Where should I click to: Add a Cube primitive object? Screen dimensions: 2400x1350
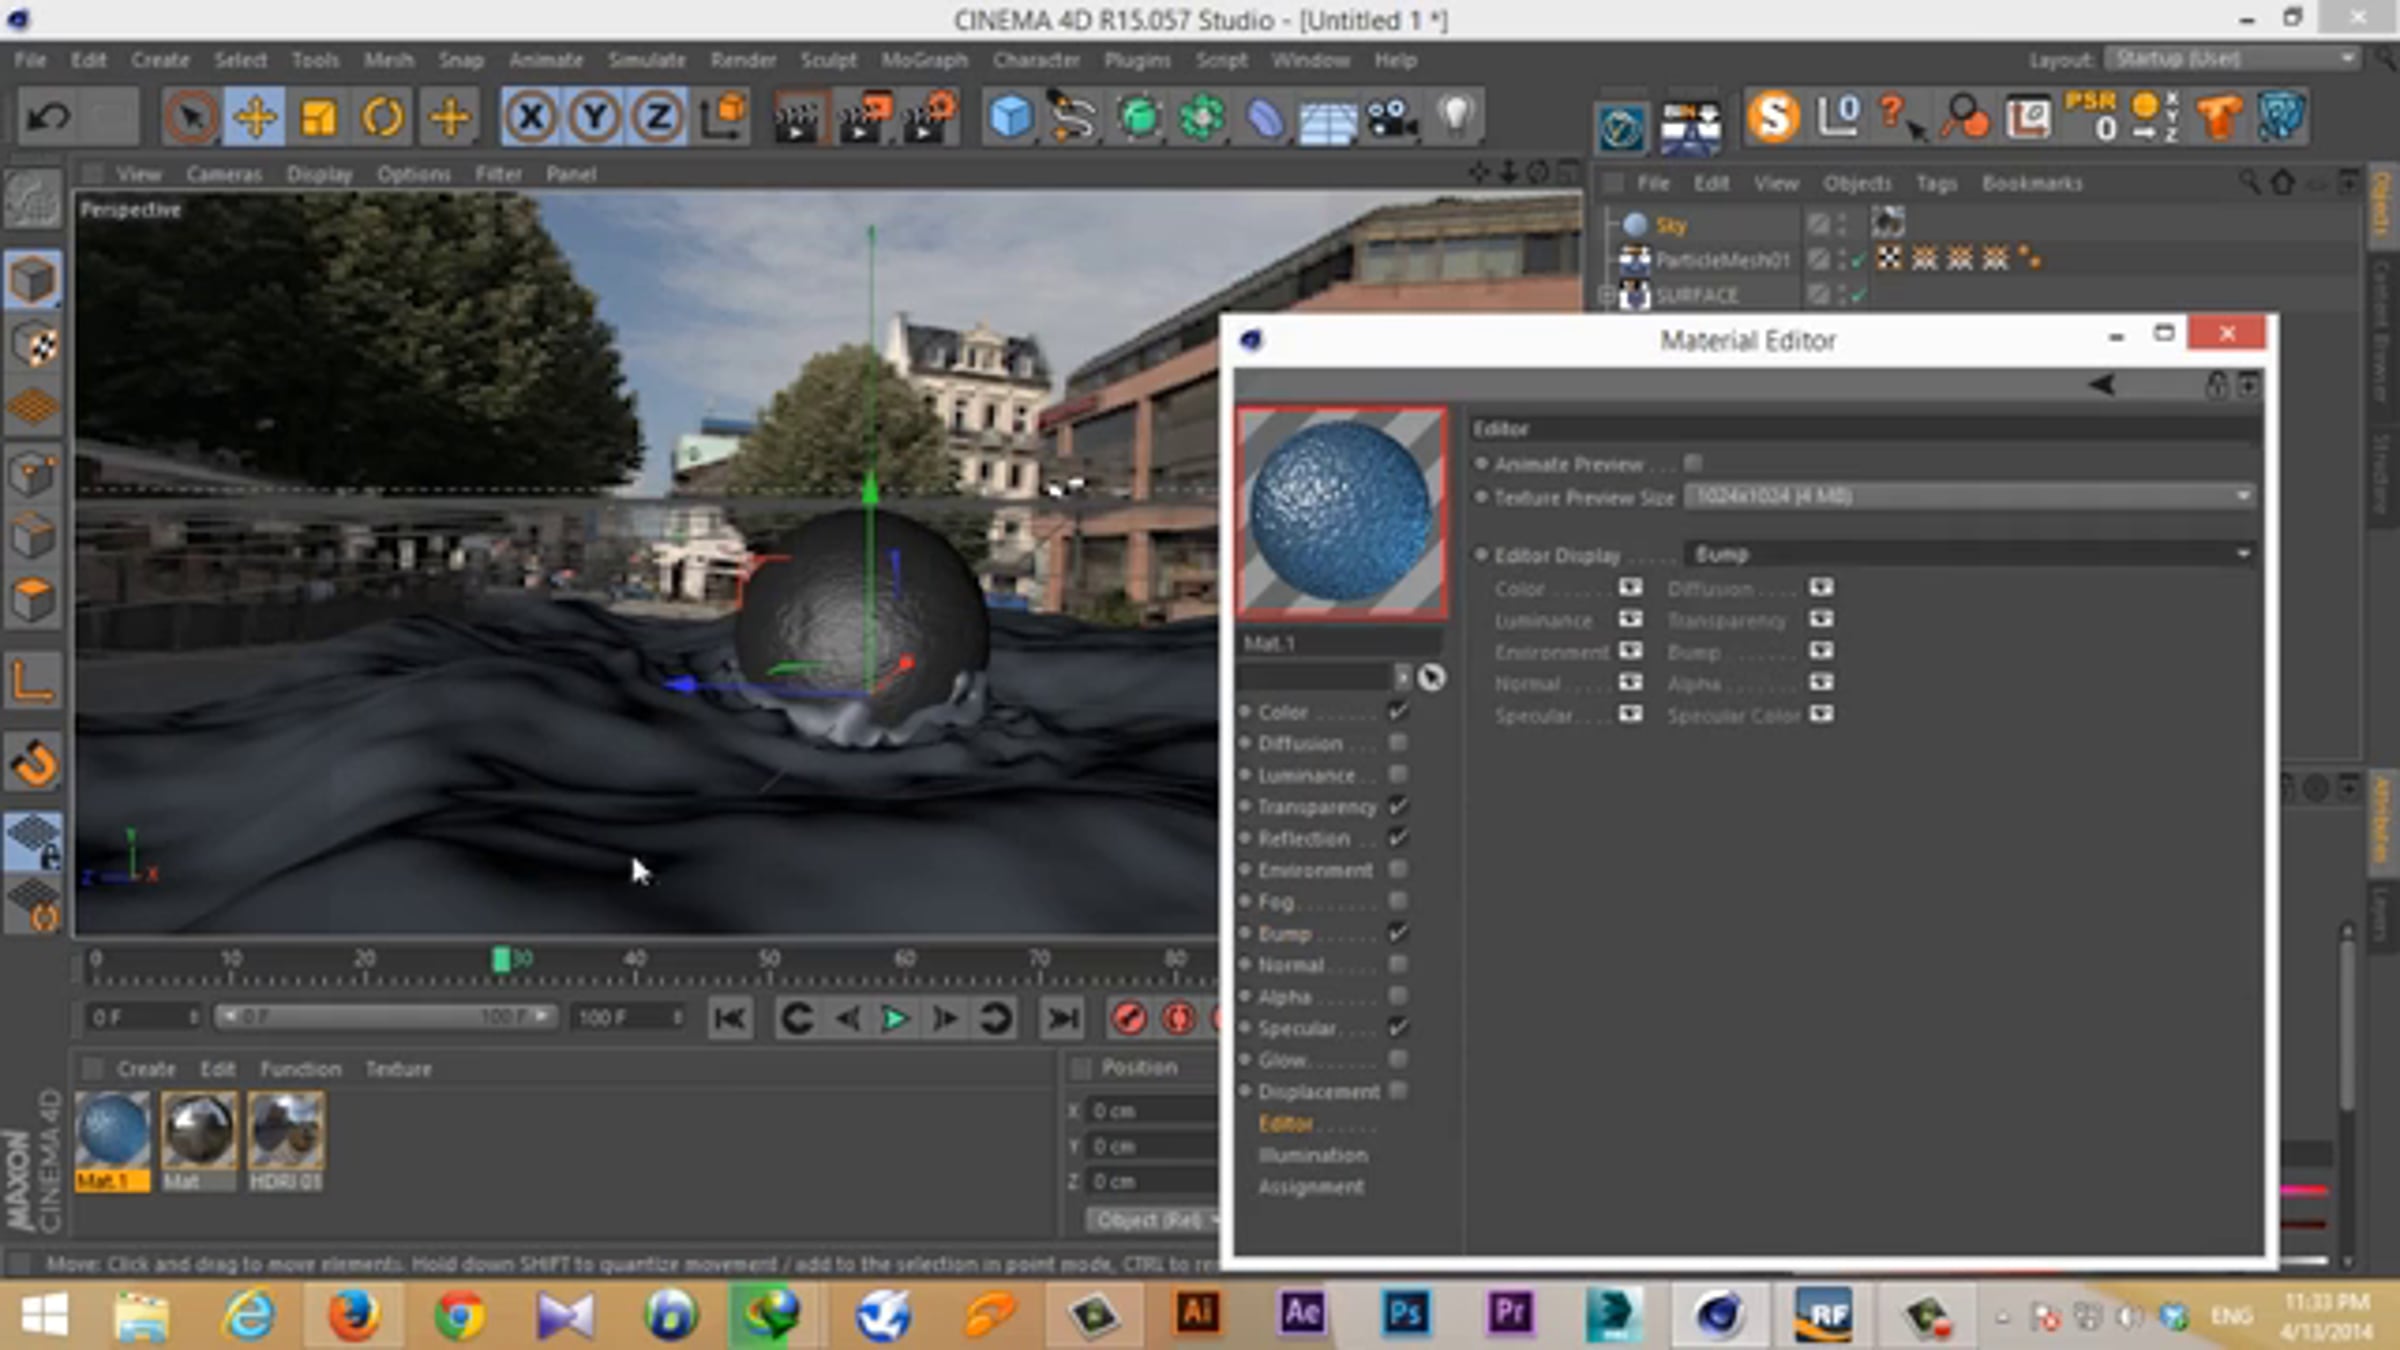tap(1010, 117)
